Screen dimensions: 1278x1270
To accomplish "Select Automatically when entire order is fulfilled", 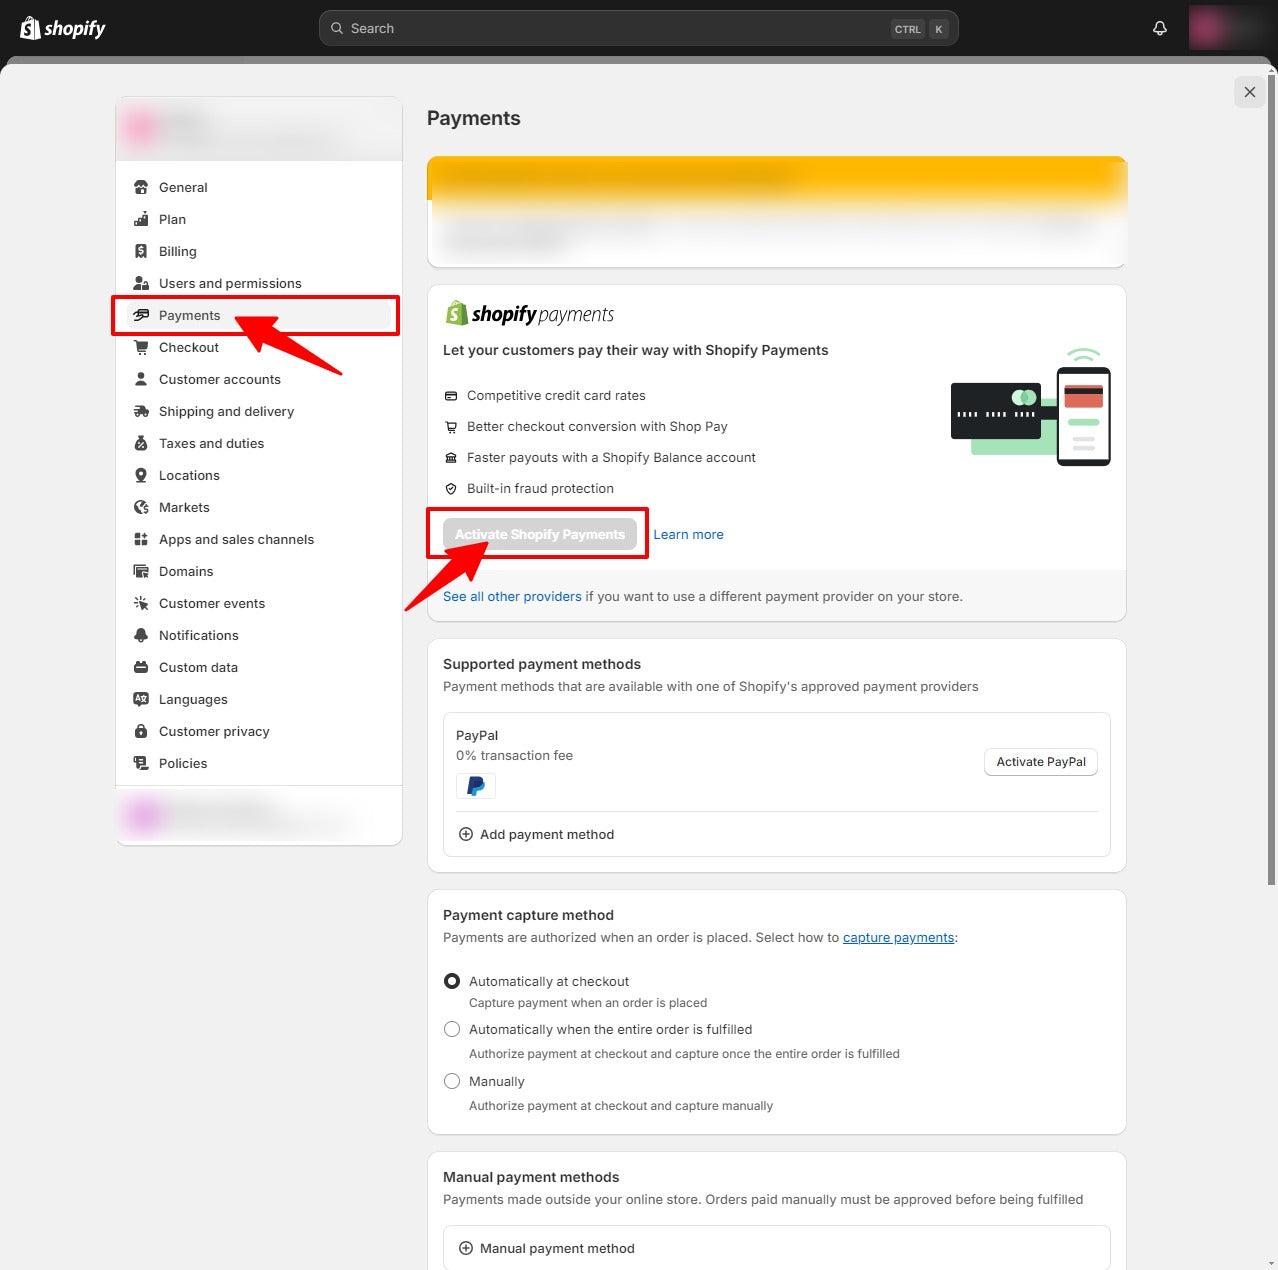I will pos(452,1029).
